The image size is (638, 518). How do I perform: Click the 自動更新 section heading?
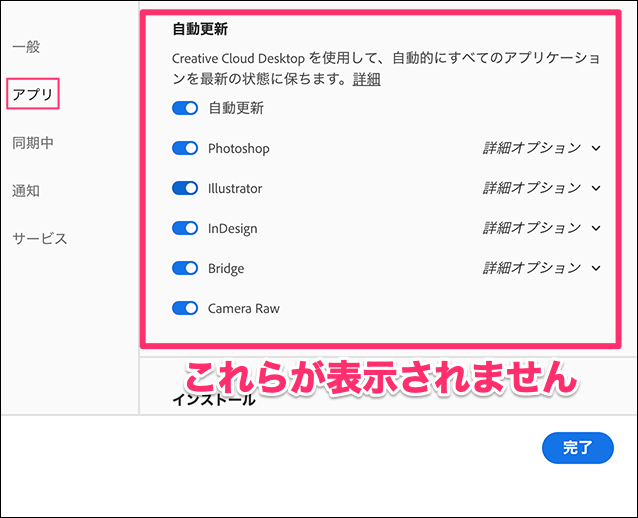coord(200,29)
